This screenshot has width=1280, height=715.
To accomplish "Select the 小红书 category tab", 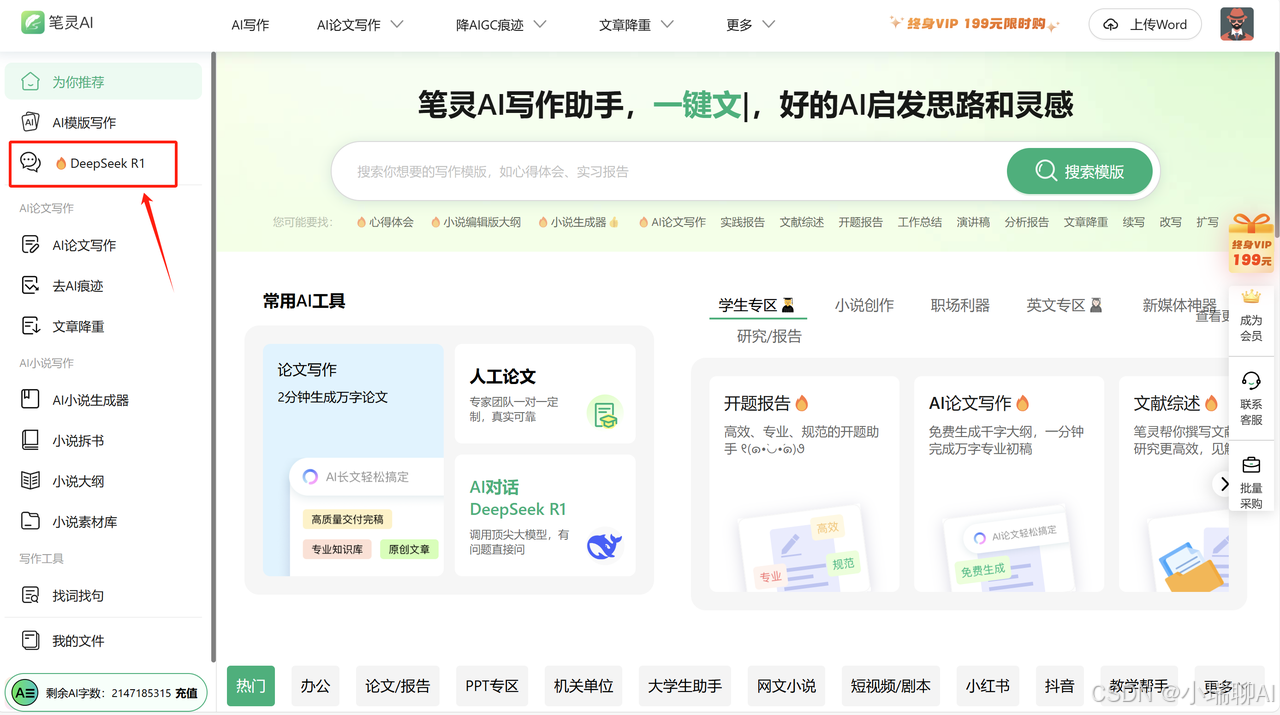I will tap(988, 686).
